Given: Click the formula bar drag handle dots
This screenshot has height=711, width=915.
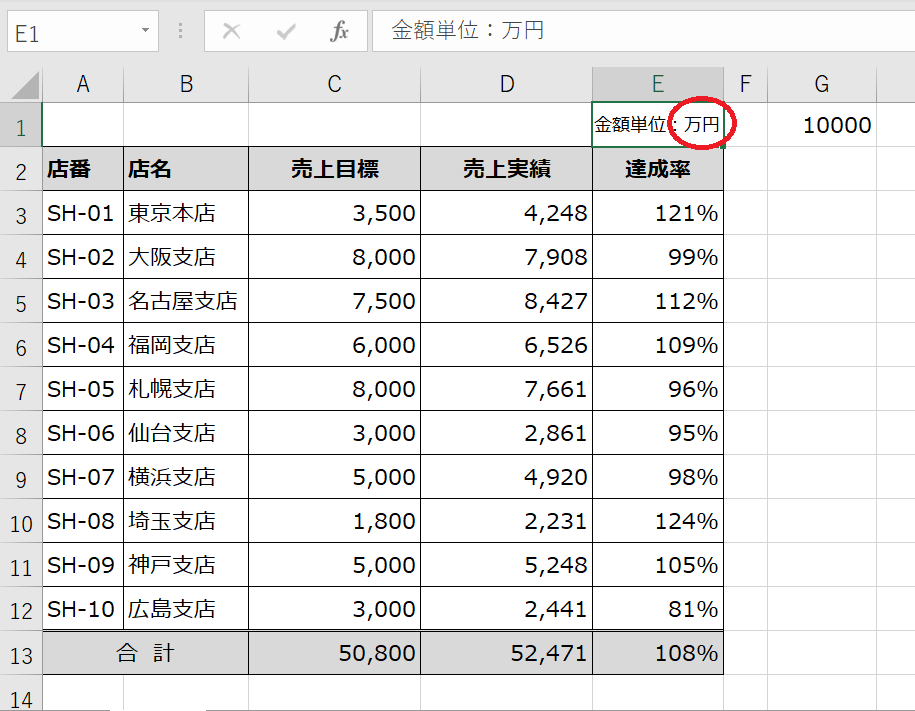Looking at the screenshot, I should point(181,31).
